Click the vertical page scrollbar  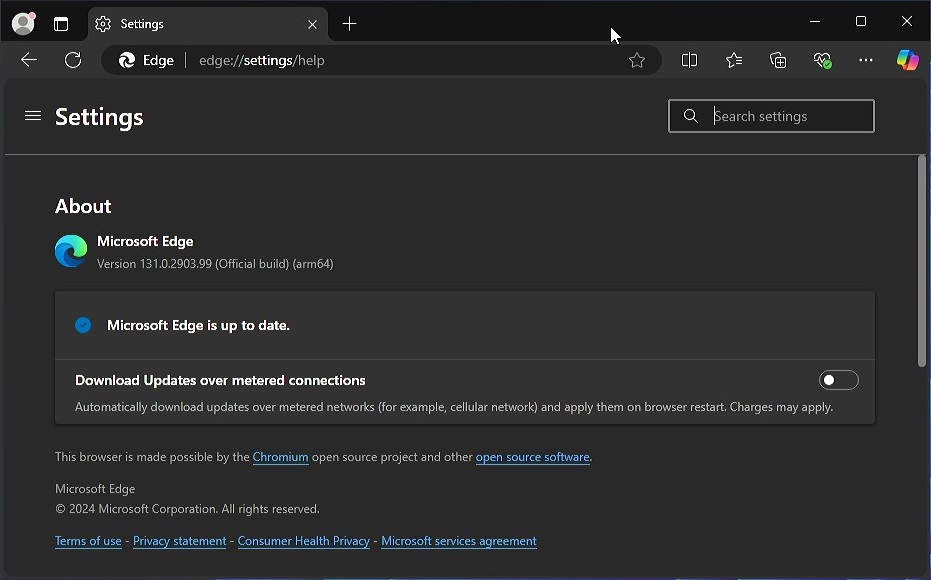(921, 260)
